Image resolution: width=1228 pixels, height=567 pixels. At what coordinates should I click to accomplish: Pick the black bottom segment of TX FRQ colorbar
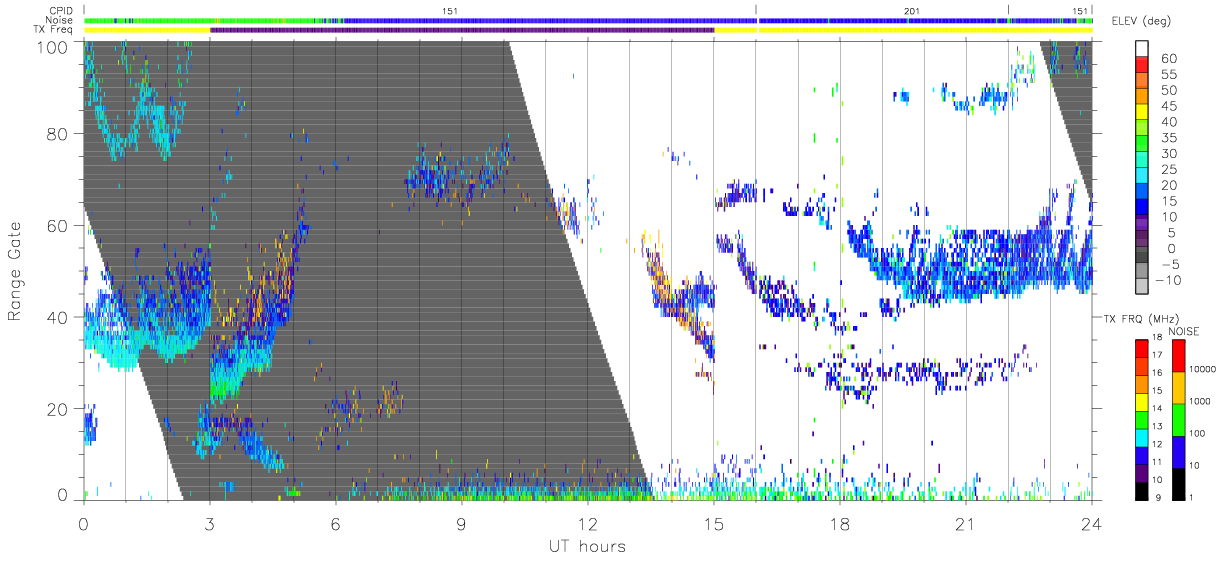[x=1142, y=489]
